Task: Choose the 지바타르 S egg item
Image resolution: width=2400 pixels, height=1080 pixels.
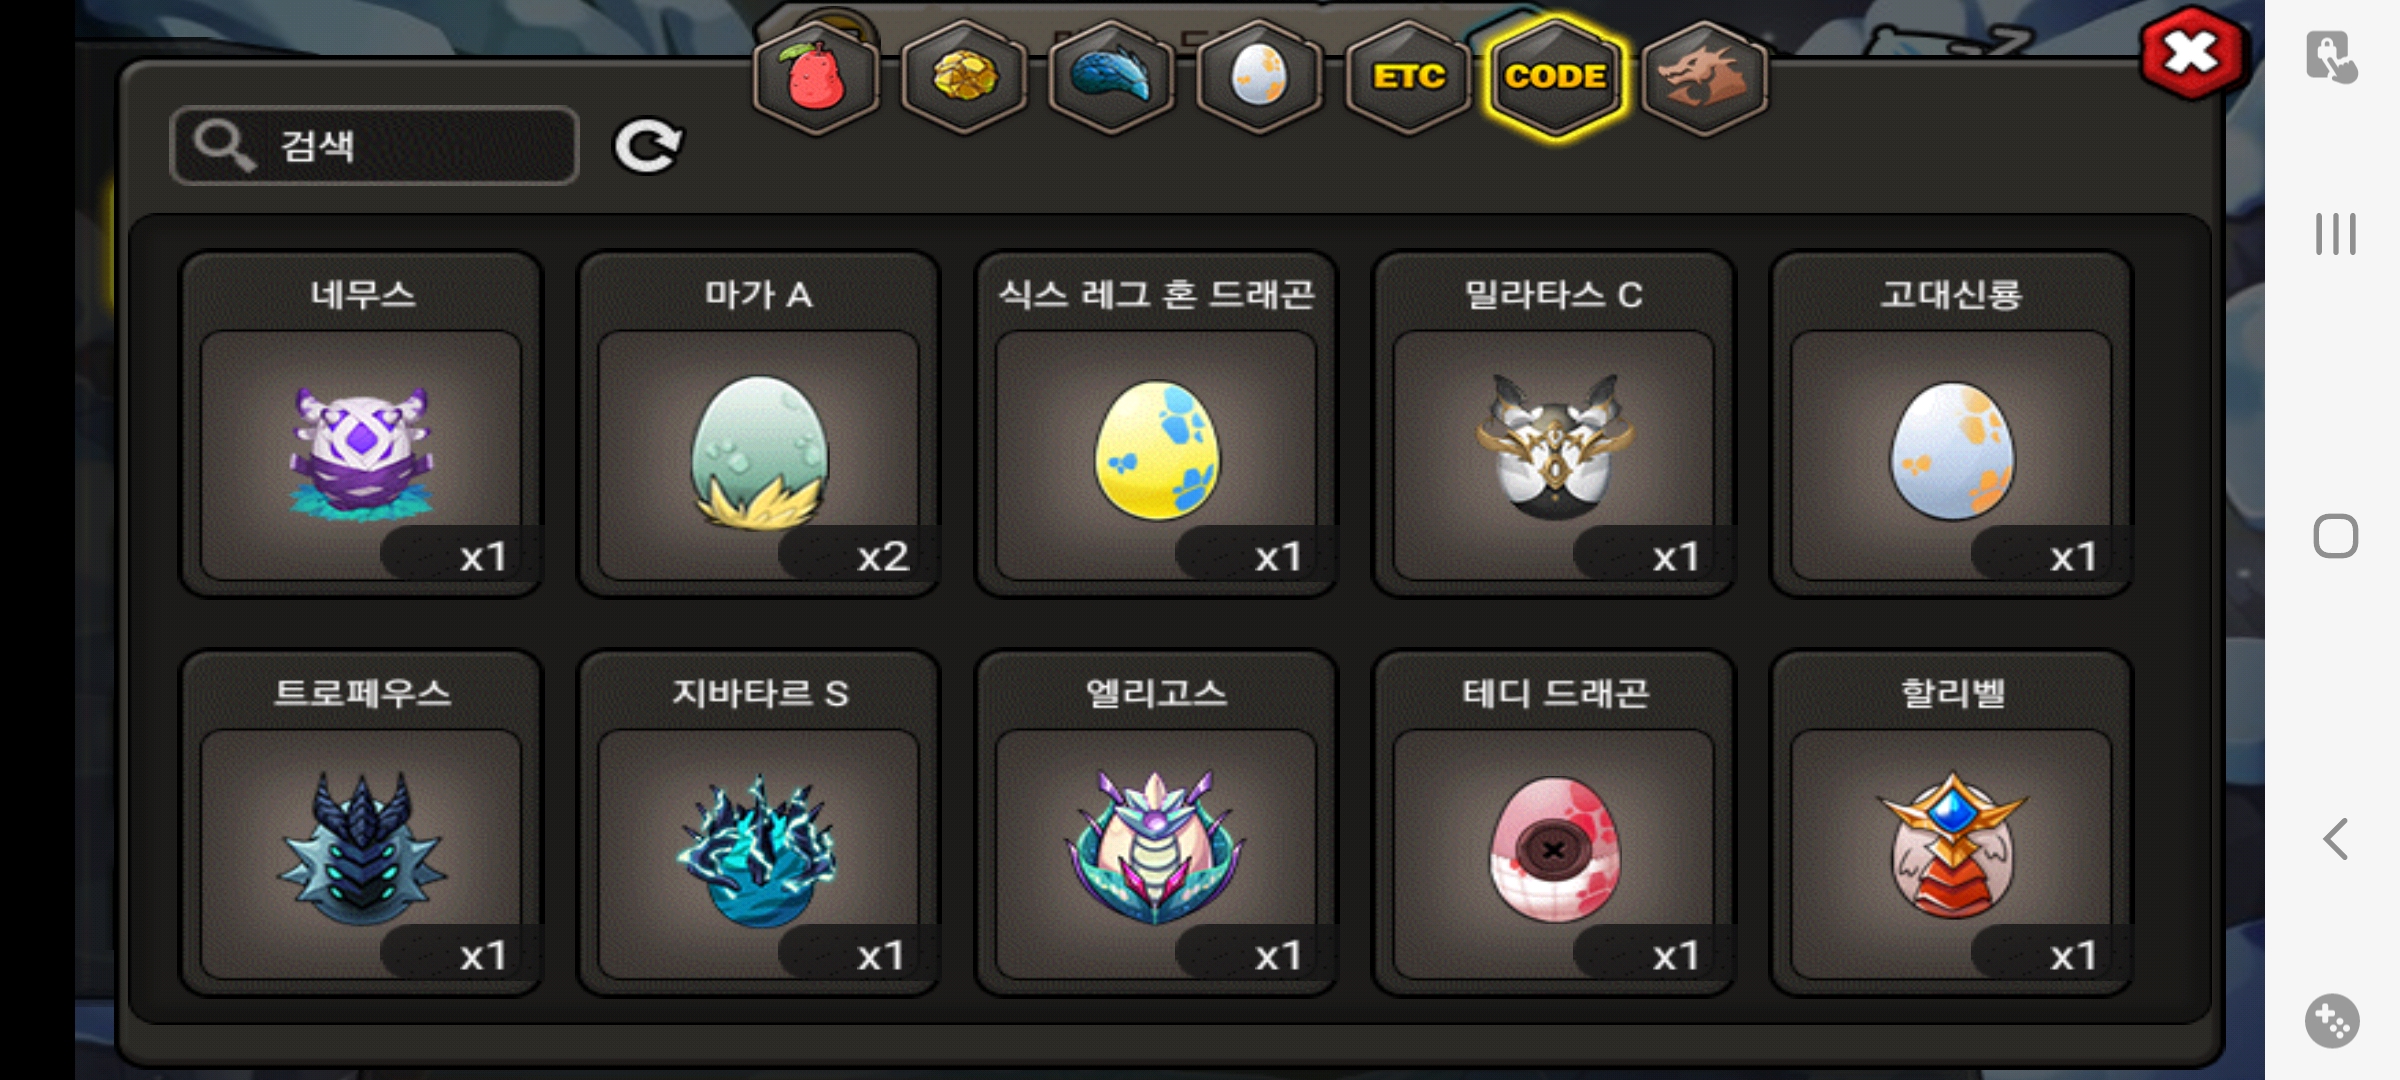Action: tap(759, 823)
